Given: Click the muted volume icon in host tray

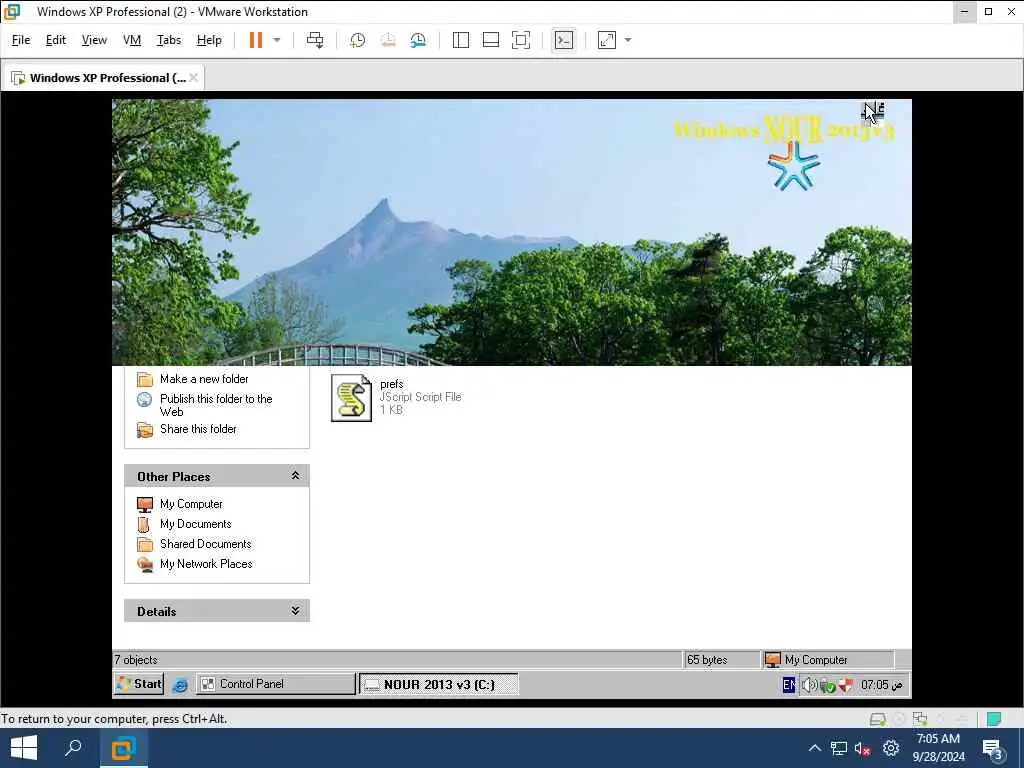Looking at the screenshot, I should click(x=863, y=749).
